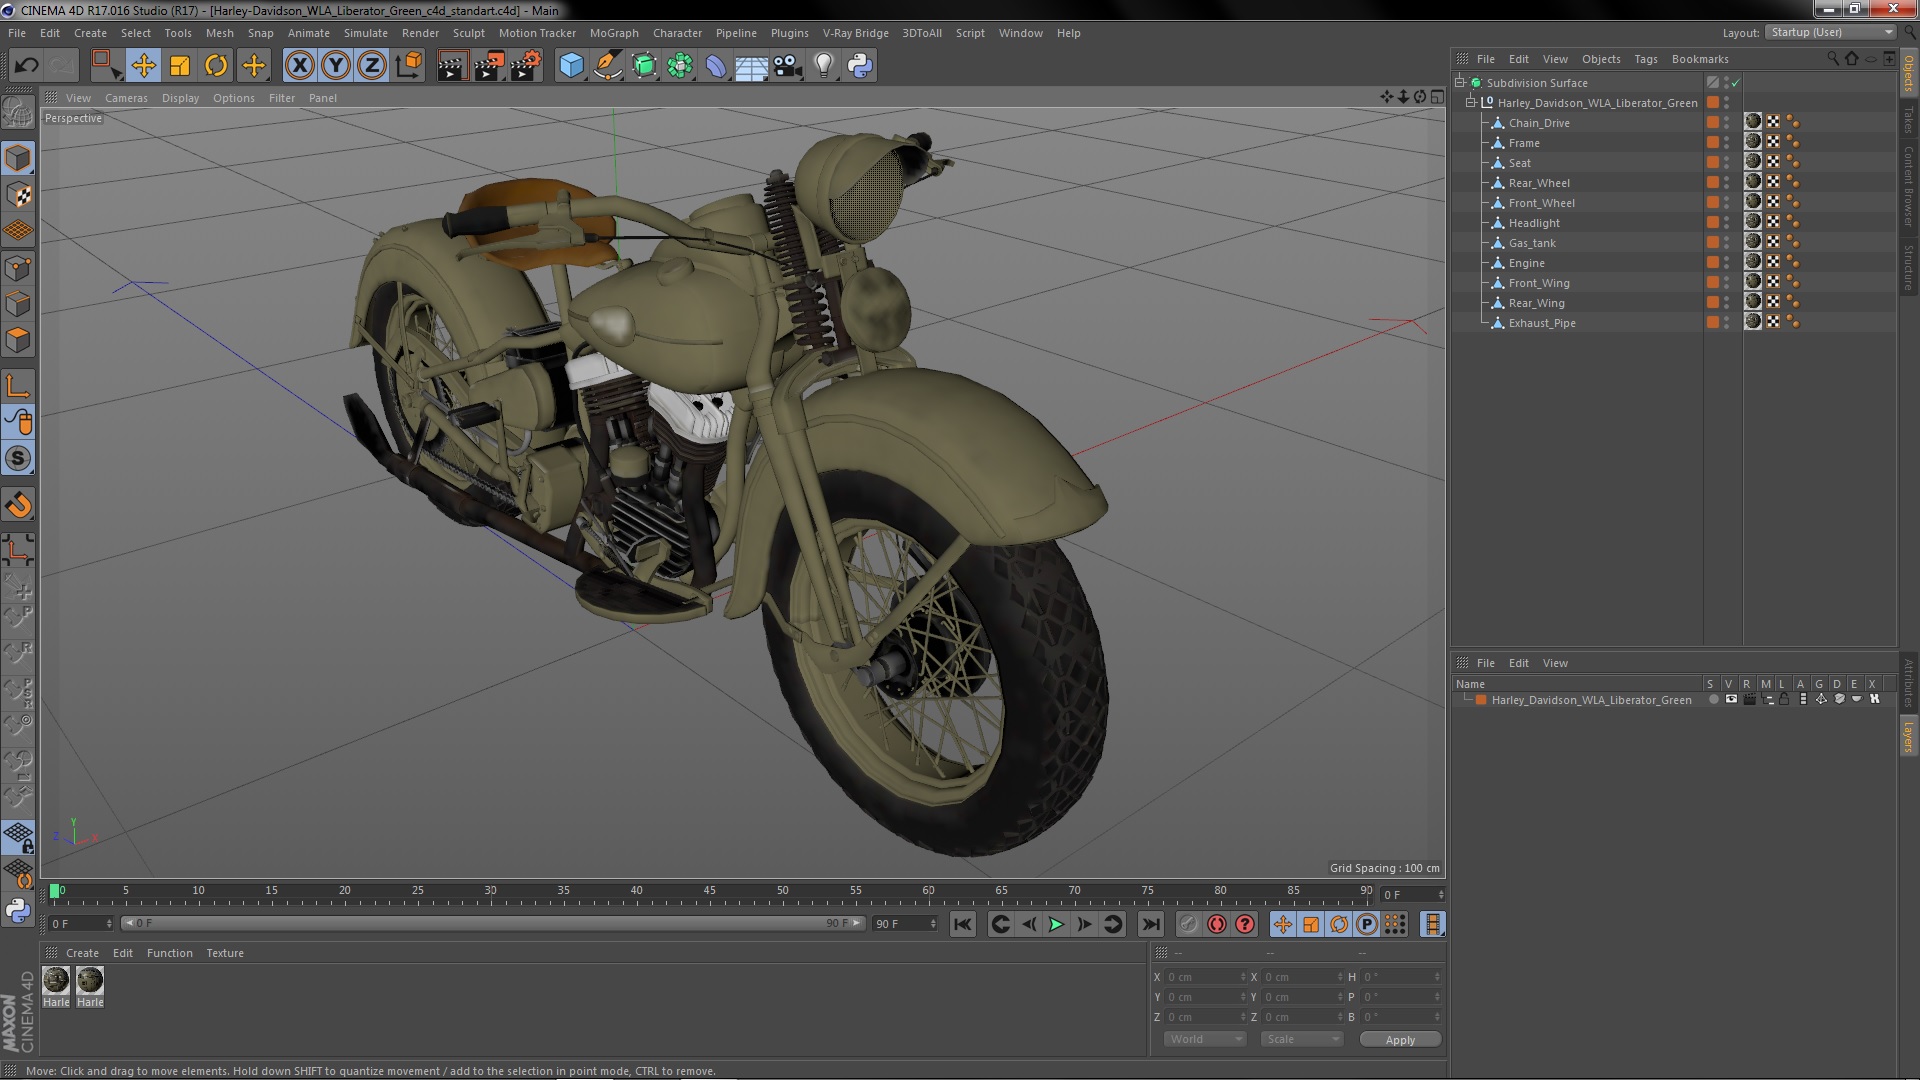Open the Deformer (Bend) icon
The height and width of the screenshot is (1080, 1920).
coord(716,66)
